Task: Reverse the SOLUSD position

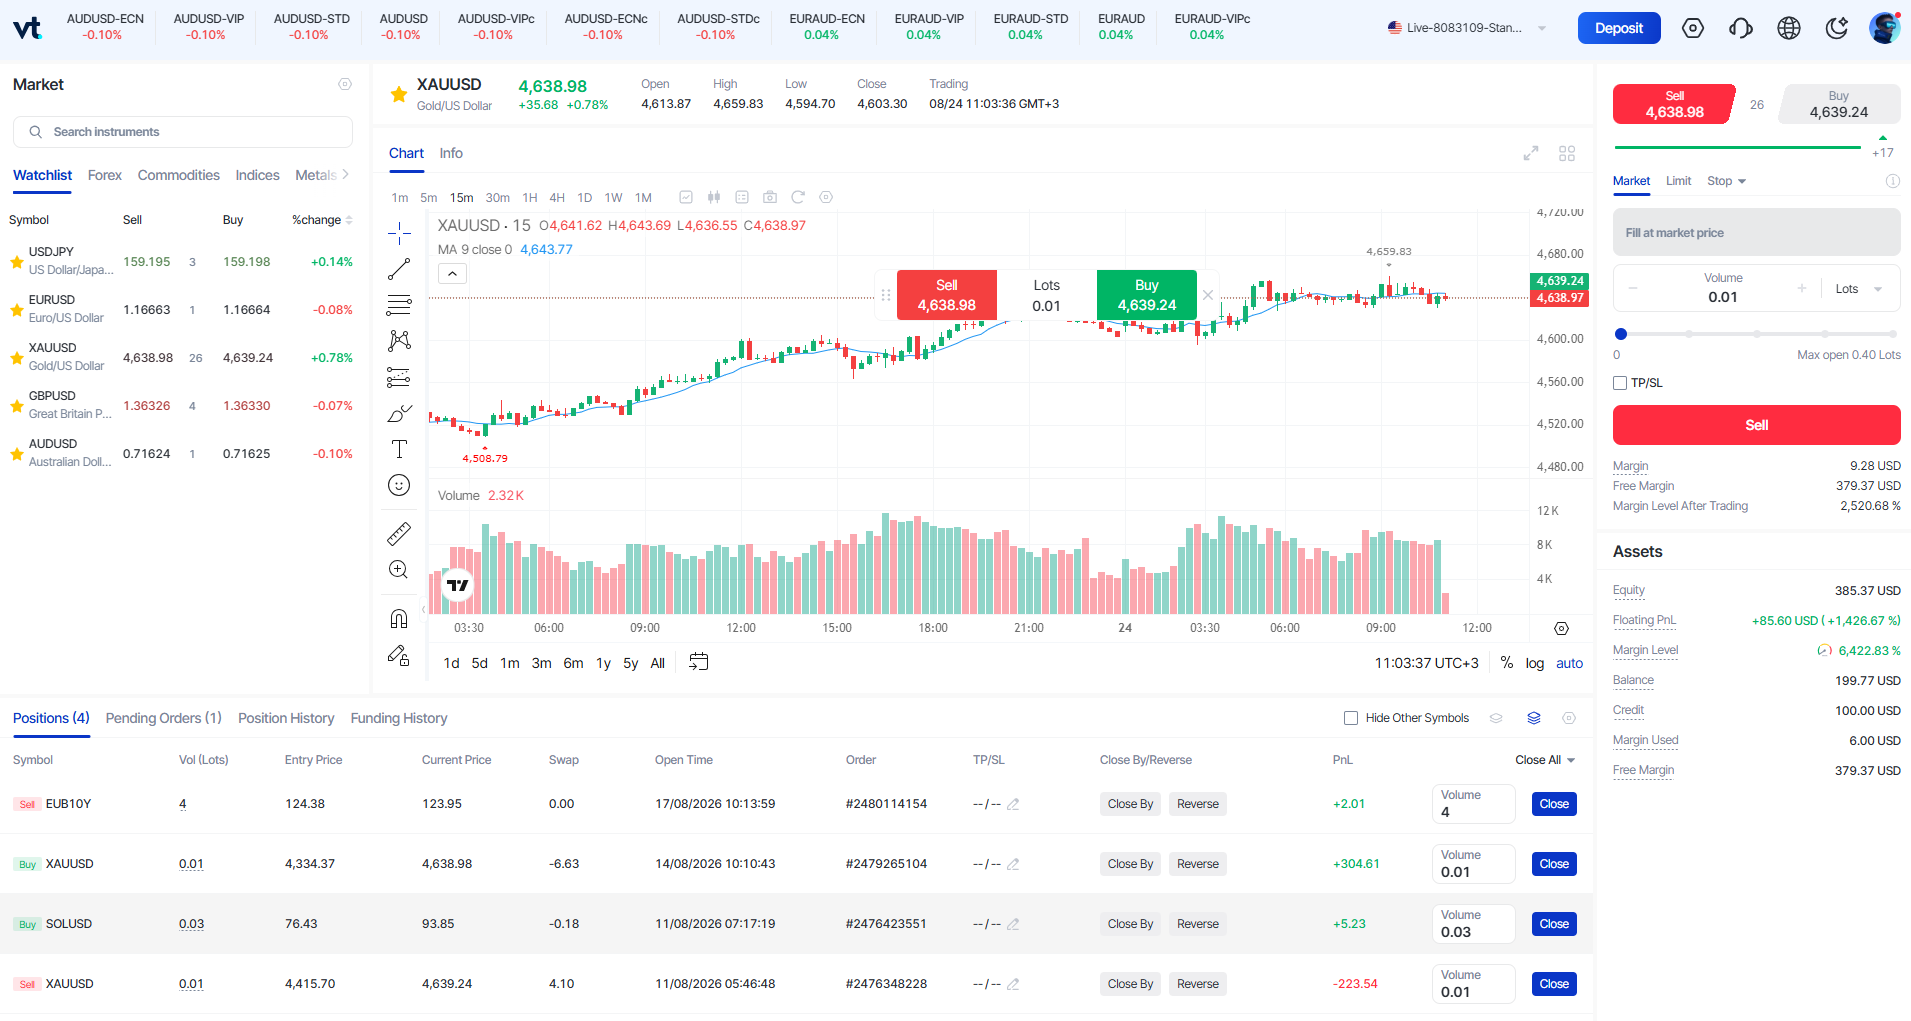Action: [x=1198, y=924]
